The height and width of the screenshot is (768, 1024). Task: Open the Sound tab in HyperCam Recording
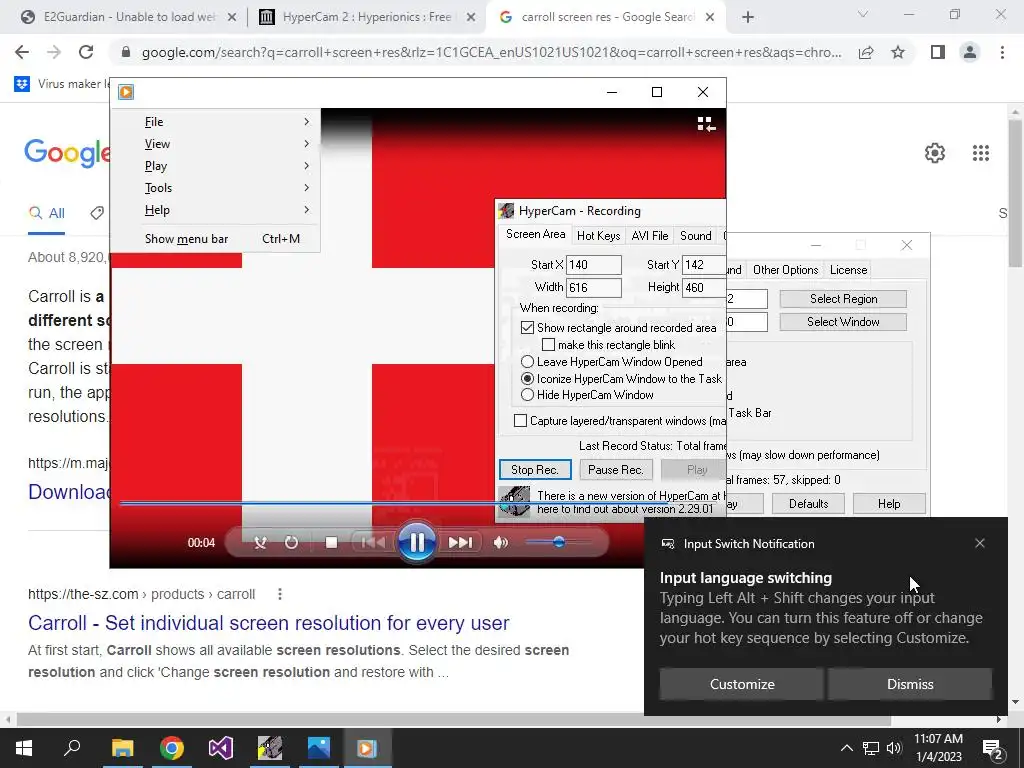[x=696, y=236]
